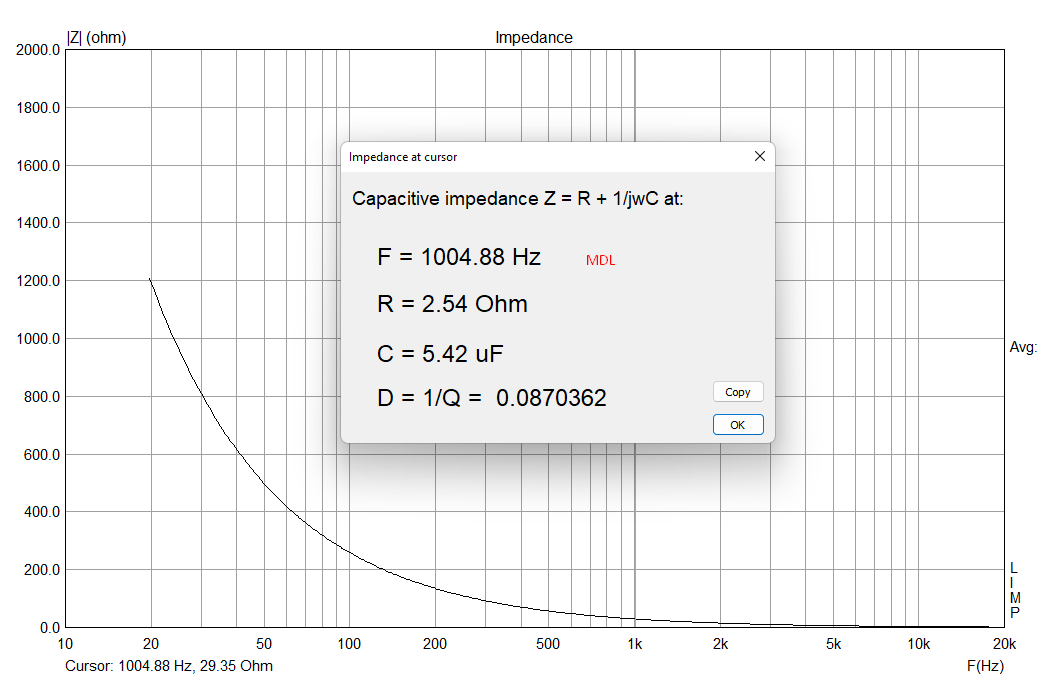Click the C = 5.42 uF value
This screenshot has height=677, width=1038.
(x=440, y=353)
